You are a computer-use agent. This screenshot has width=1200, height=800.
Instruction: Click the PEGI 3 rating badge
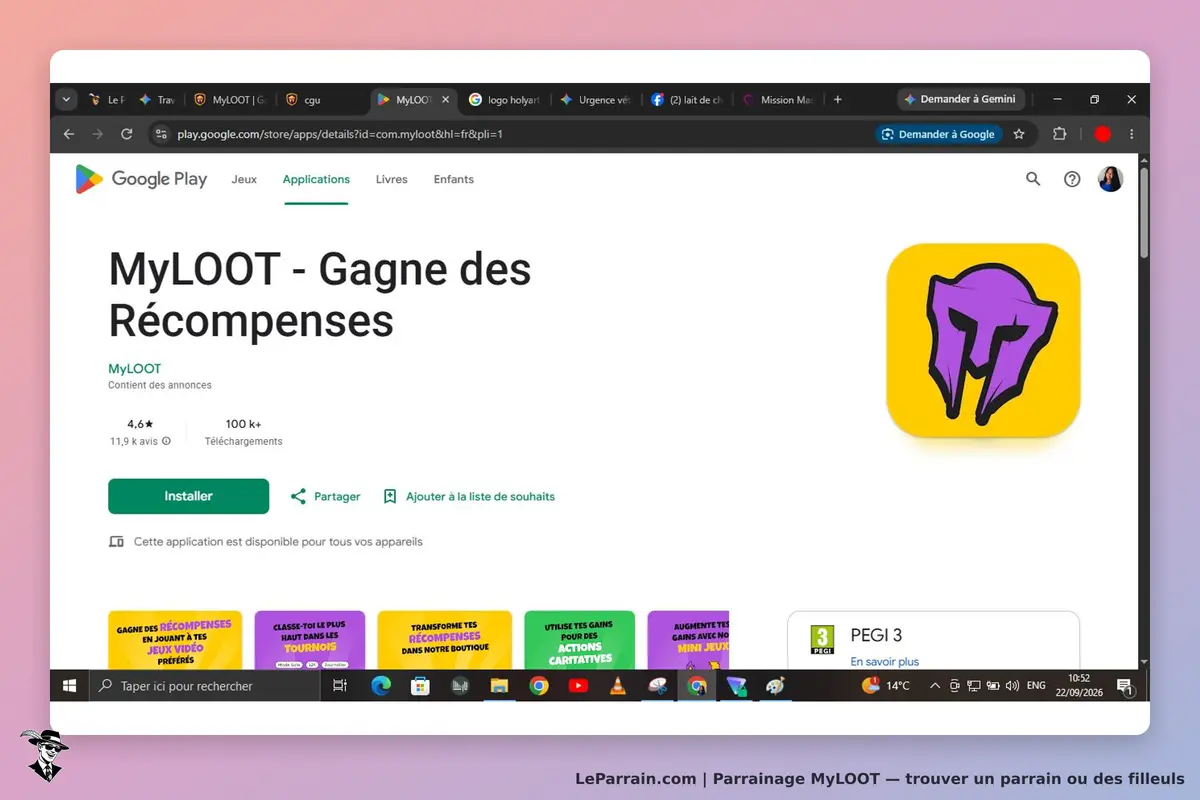click(x=822, y=640)
